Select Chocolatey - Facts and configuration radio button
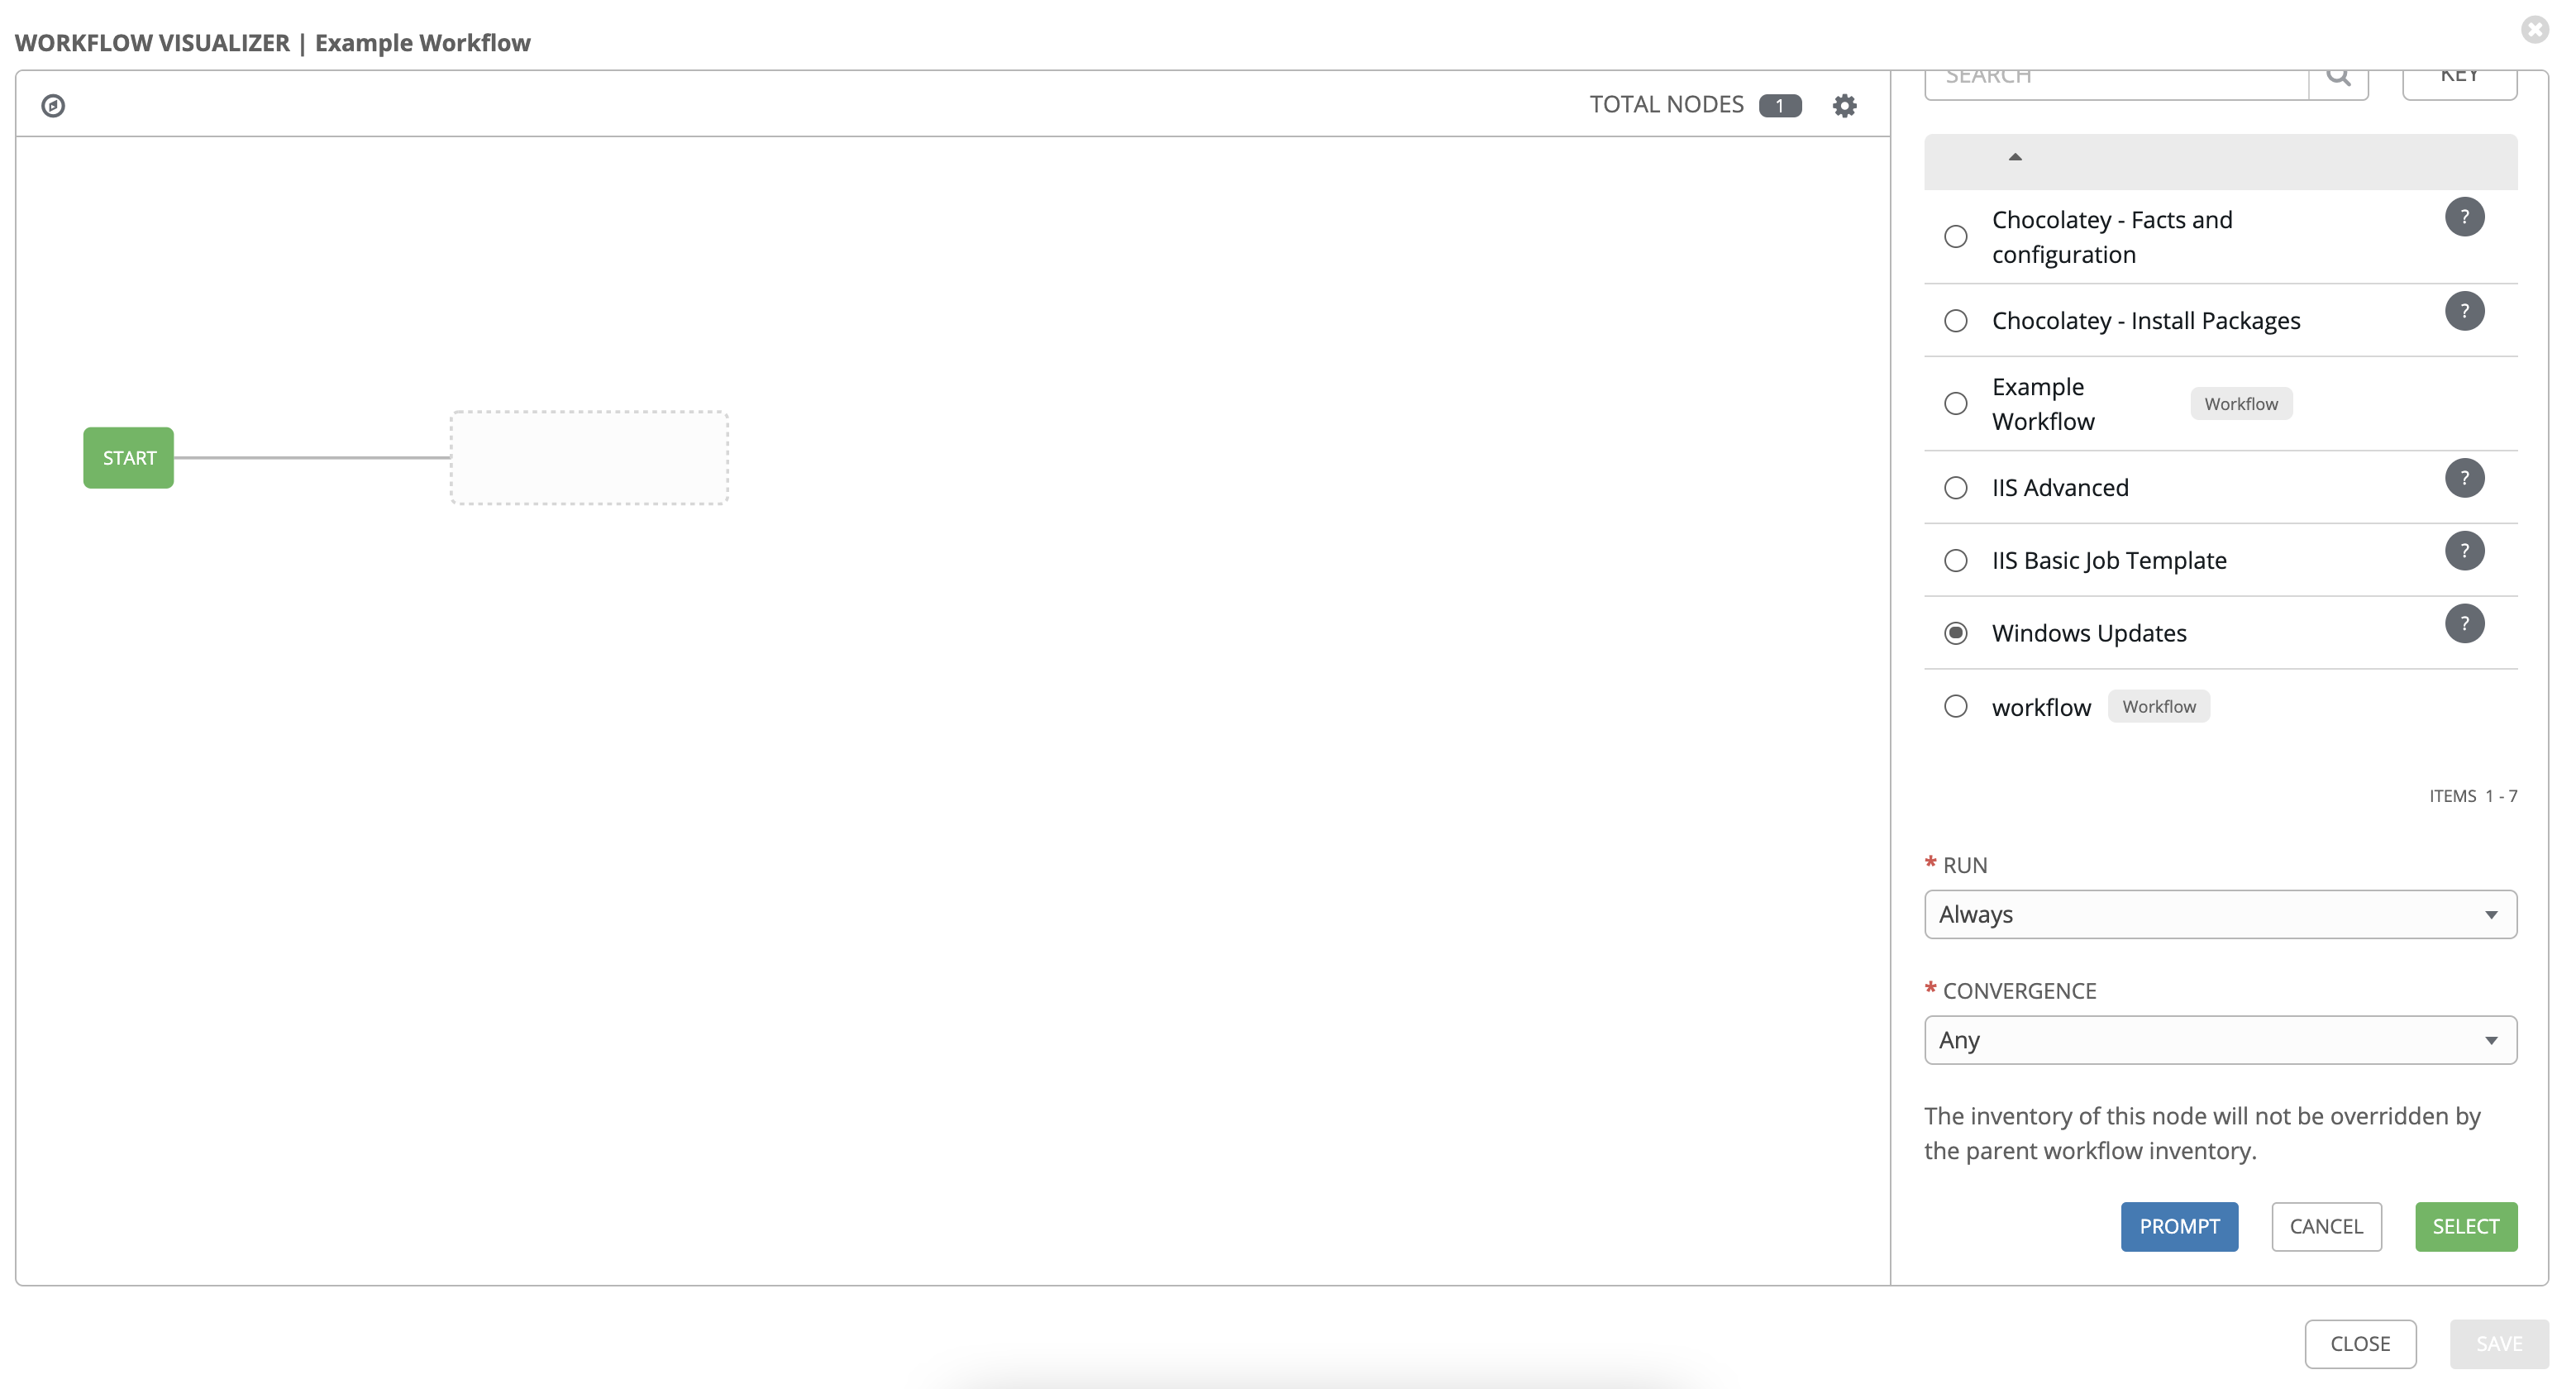 pyautogui.click(x=1955, y=237)
